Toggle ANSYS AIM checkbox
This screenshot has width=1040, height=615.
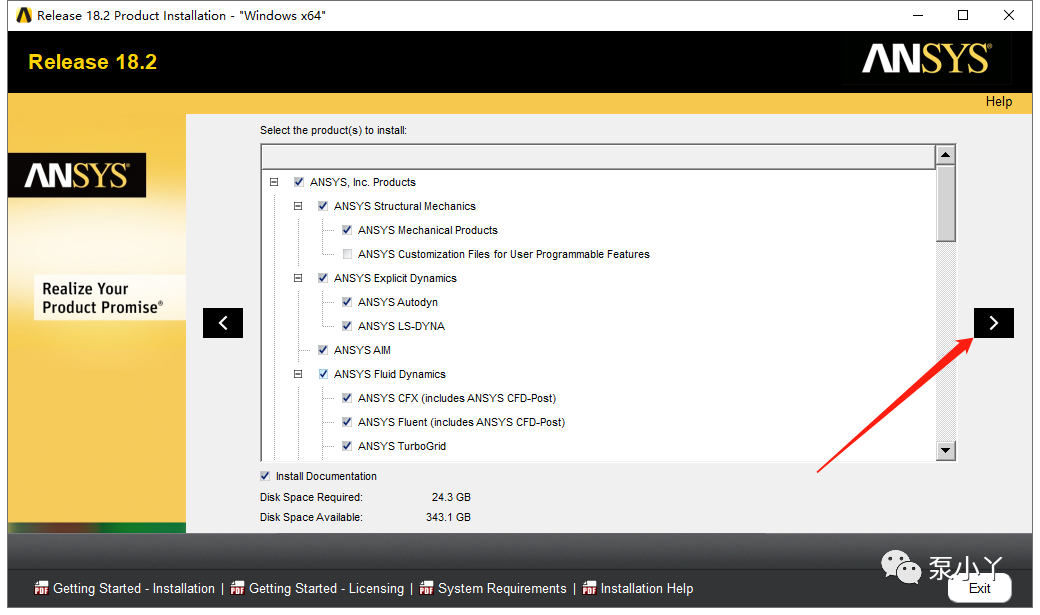click(323, 350)
